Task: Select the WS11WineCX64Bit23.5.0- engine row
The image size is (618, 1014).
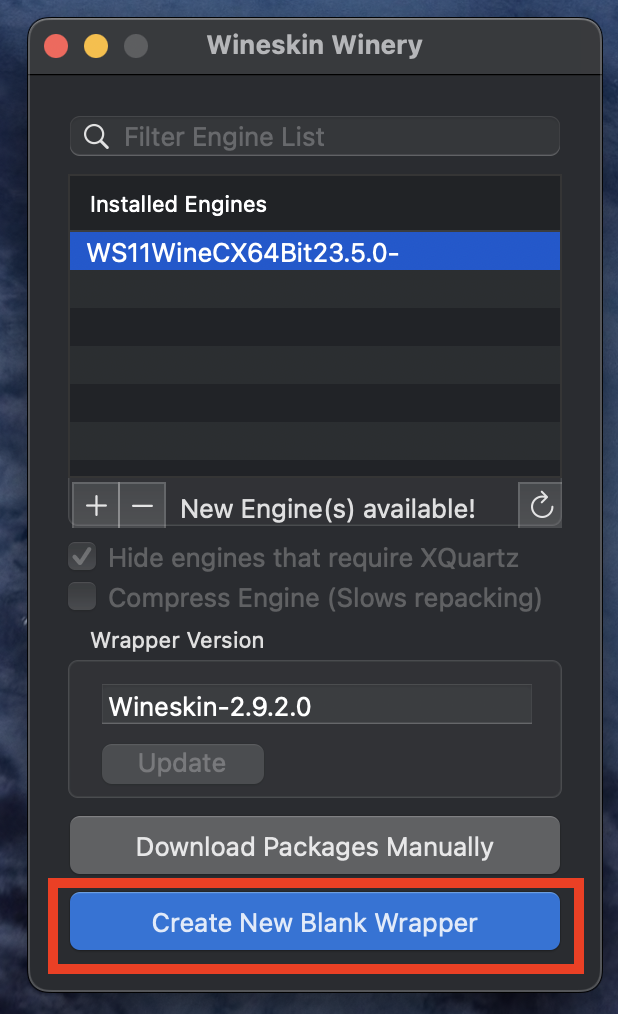Action: tap(315, 252)
